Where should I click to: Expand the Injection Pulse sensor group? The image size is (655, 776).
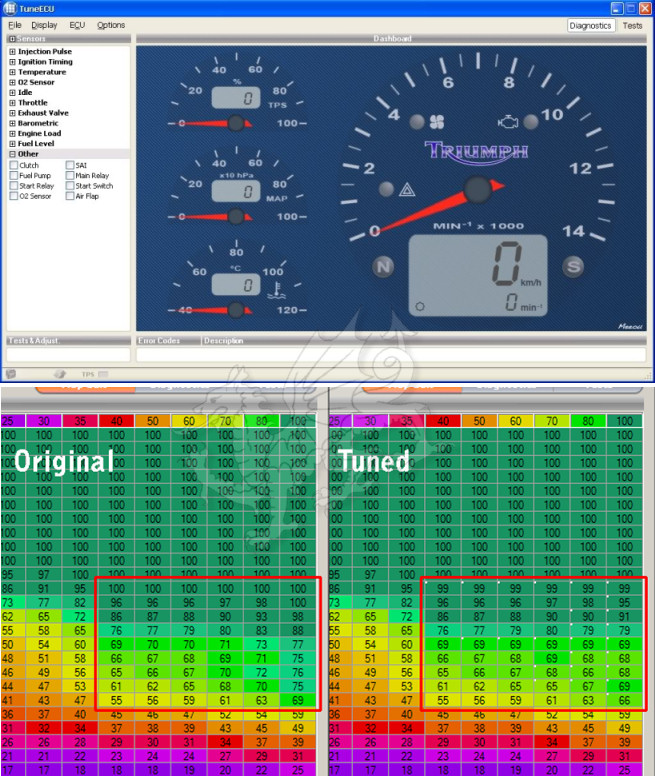[12, 51]
